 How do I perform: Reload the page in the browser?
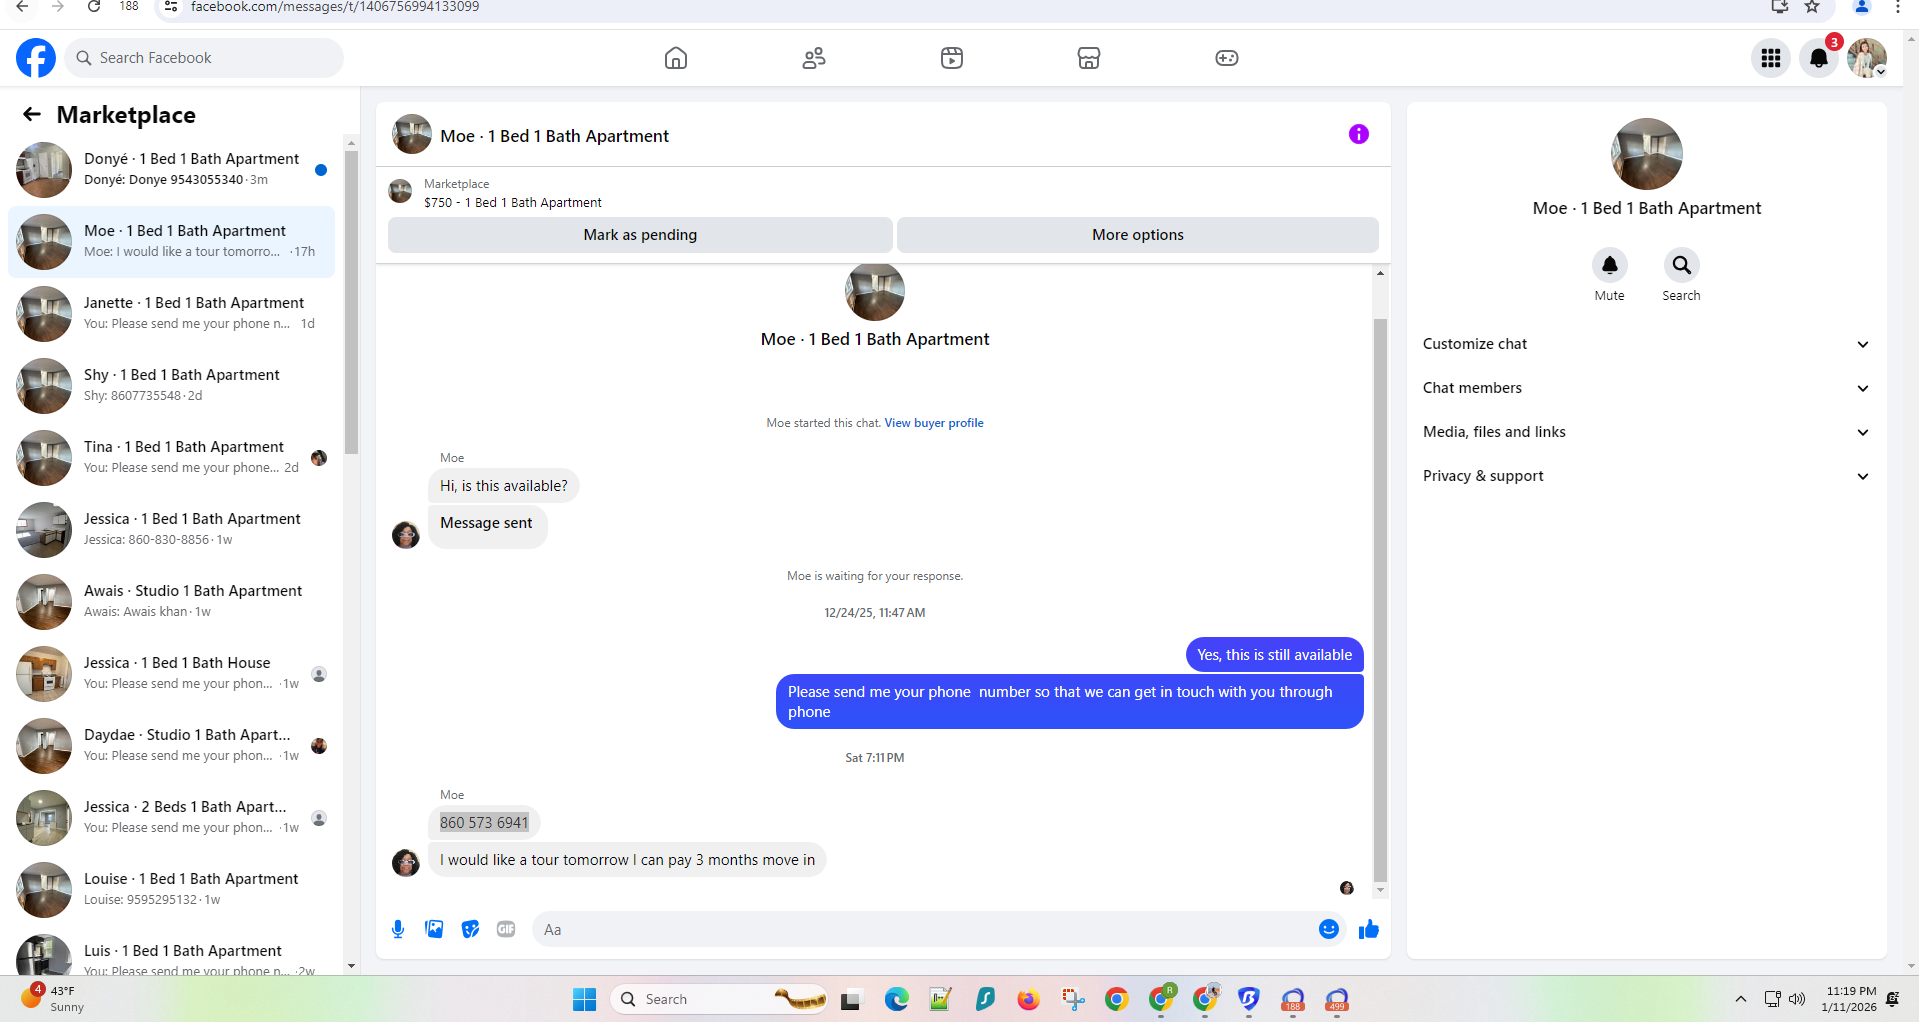click(93, 7)
